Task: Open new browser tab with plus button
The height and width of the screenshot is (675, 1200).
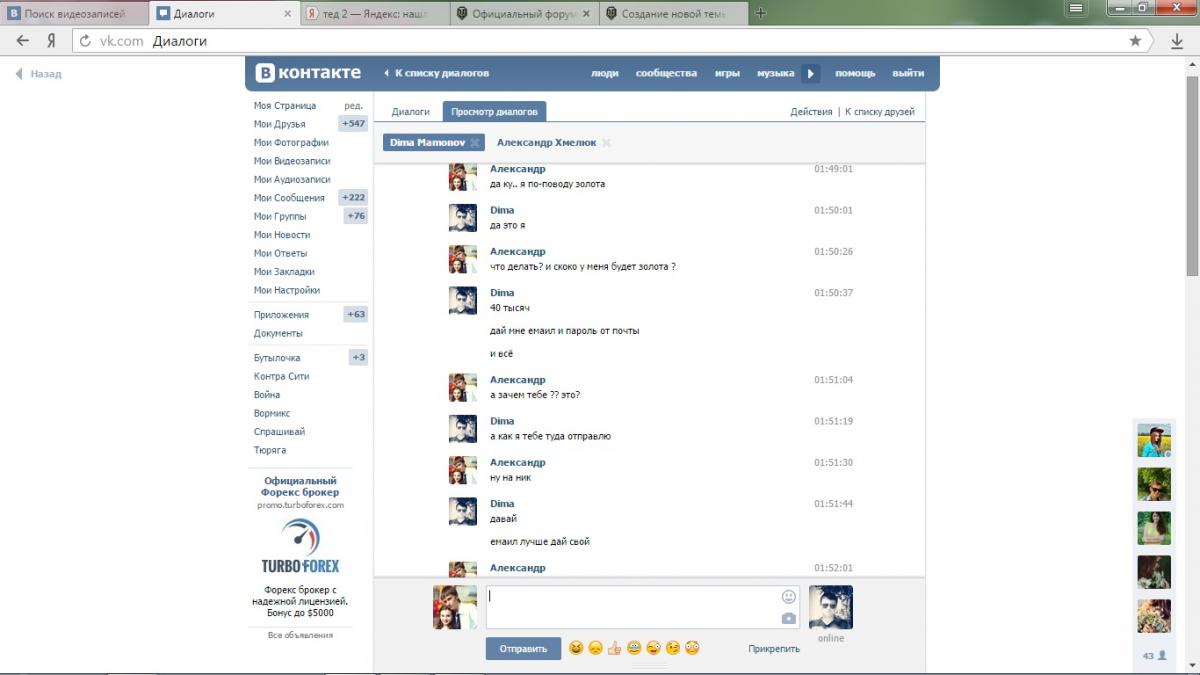Action: pos(761,13)
